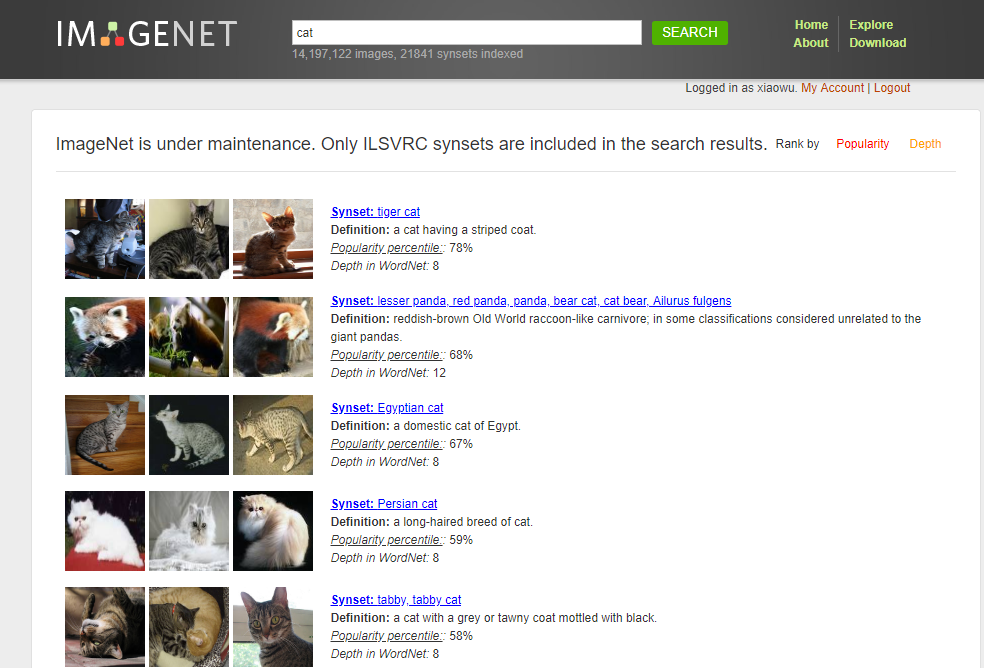
Task: Click first tiger cat thumbnail on the desk
Action: 105,239
